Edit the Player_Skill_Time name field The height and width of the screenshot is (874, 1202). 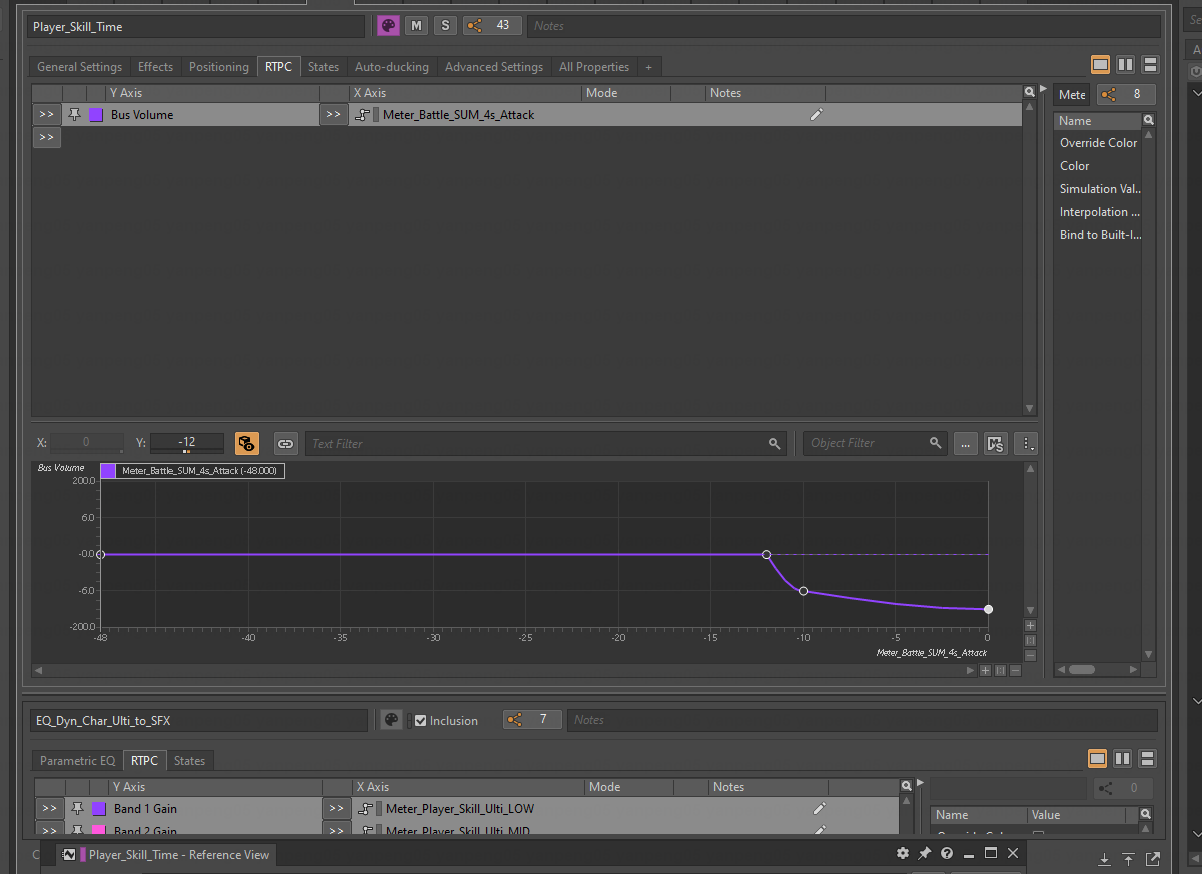click(196, 27)
